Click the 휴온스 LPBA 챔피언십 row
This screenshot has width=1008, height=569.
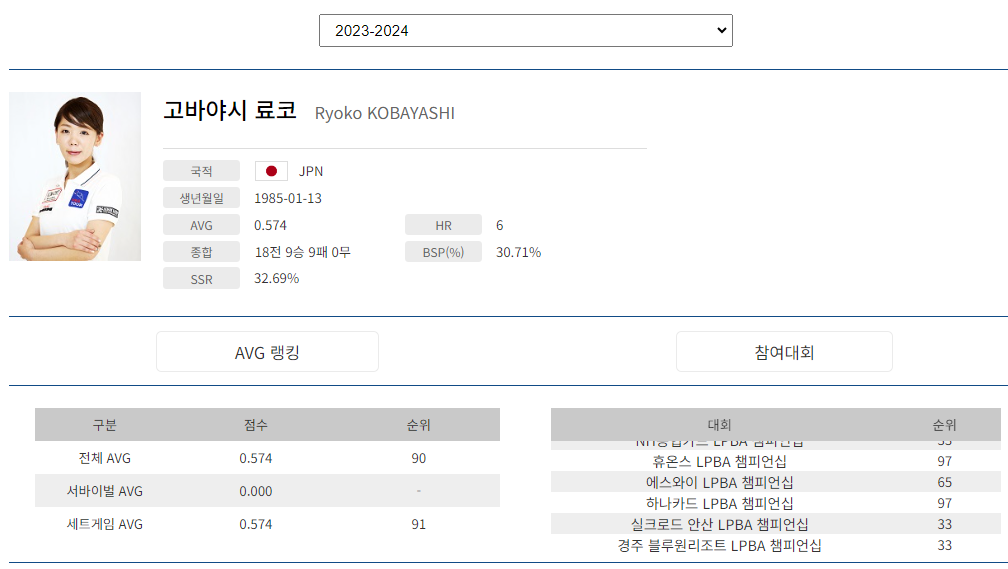[x=775, y=461]
